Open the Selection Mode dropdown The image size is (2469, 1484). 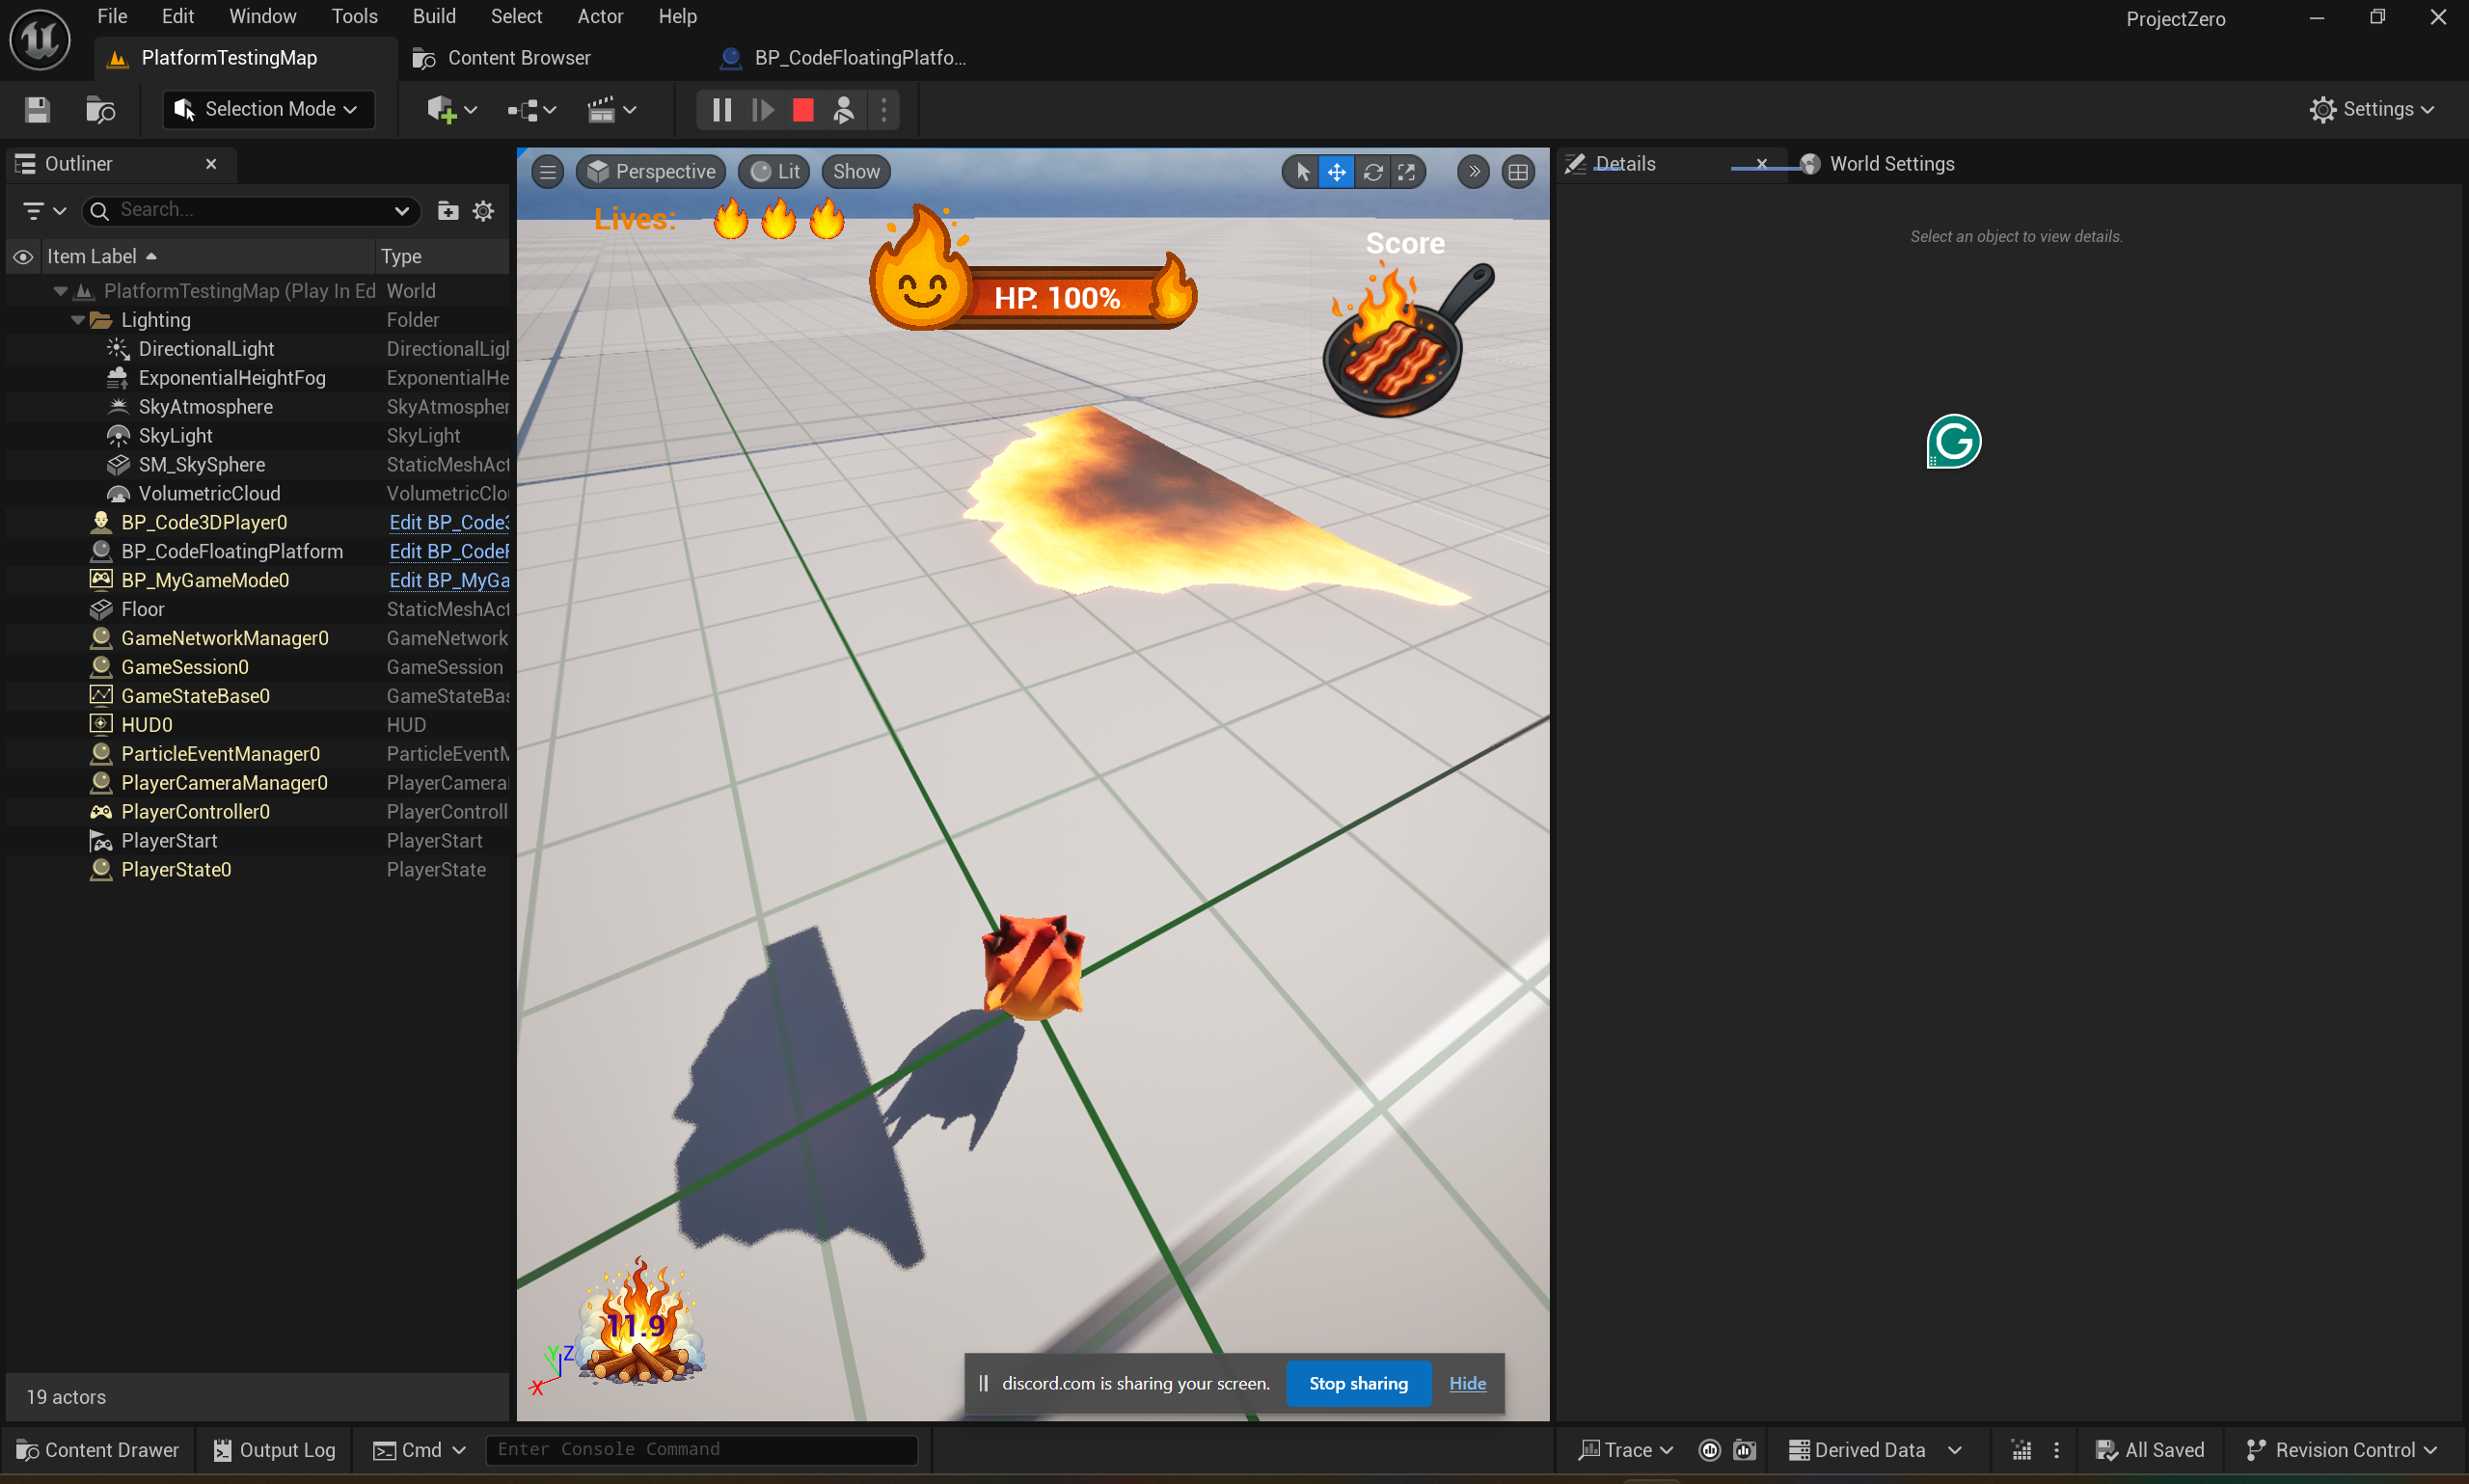(267, 109)
